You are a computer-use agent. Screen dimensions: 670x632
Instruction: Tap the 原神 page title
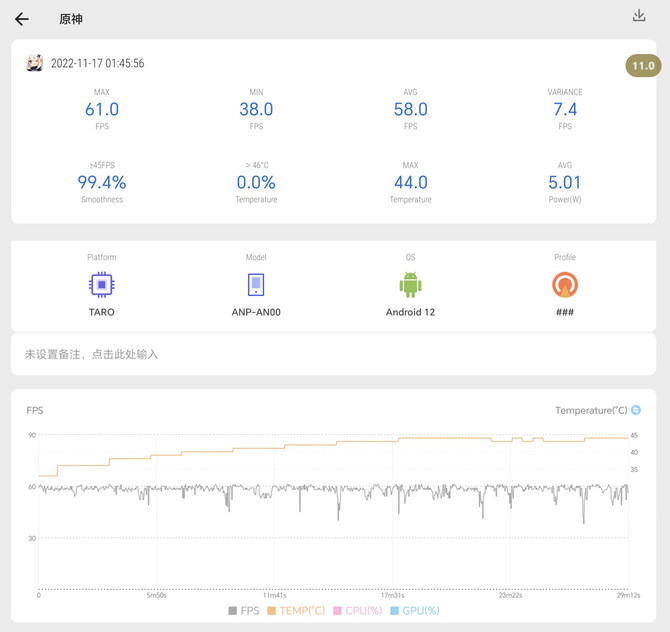71,19
